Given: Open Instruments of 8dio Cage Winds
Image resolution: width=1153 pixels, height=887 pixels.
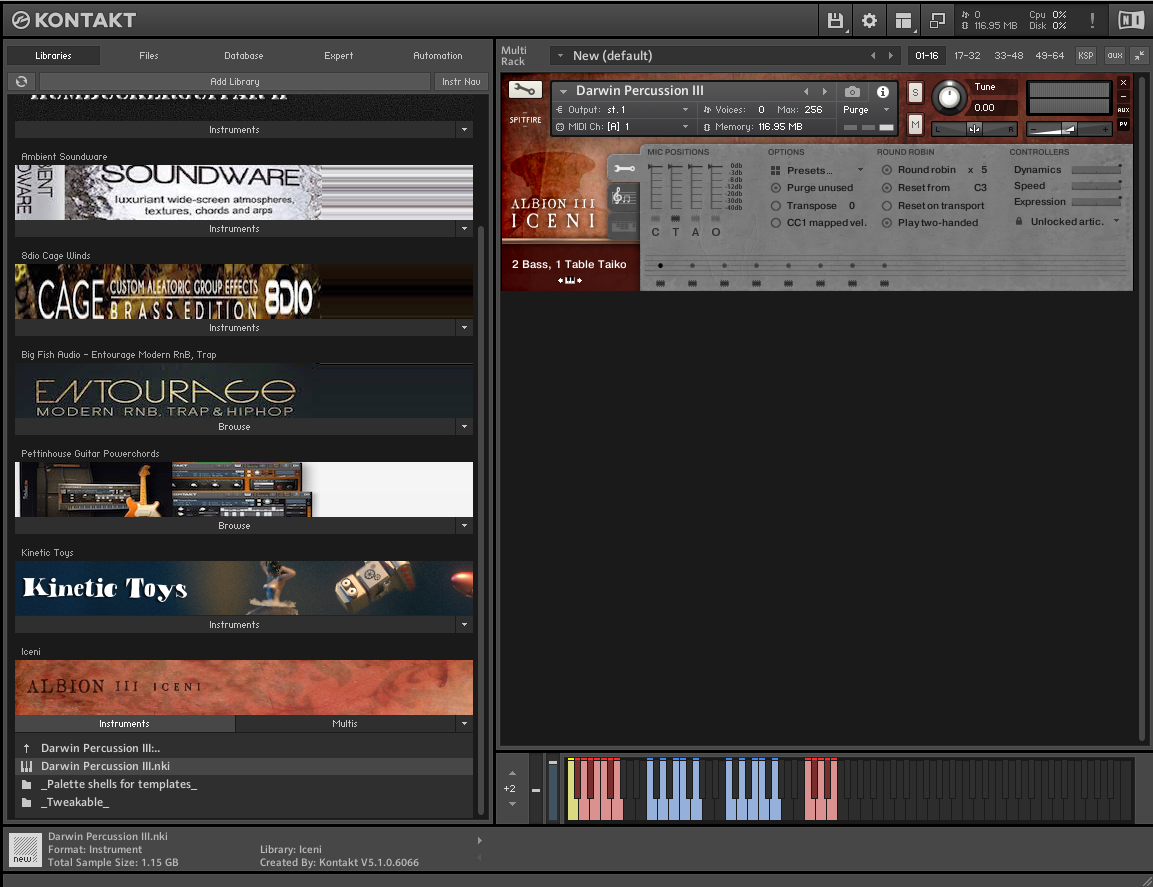Looking at the screenshot, I should (x=235, y=328).
